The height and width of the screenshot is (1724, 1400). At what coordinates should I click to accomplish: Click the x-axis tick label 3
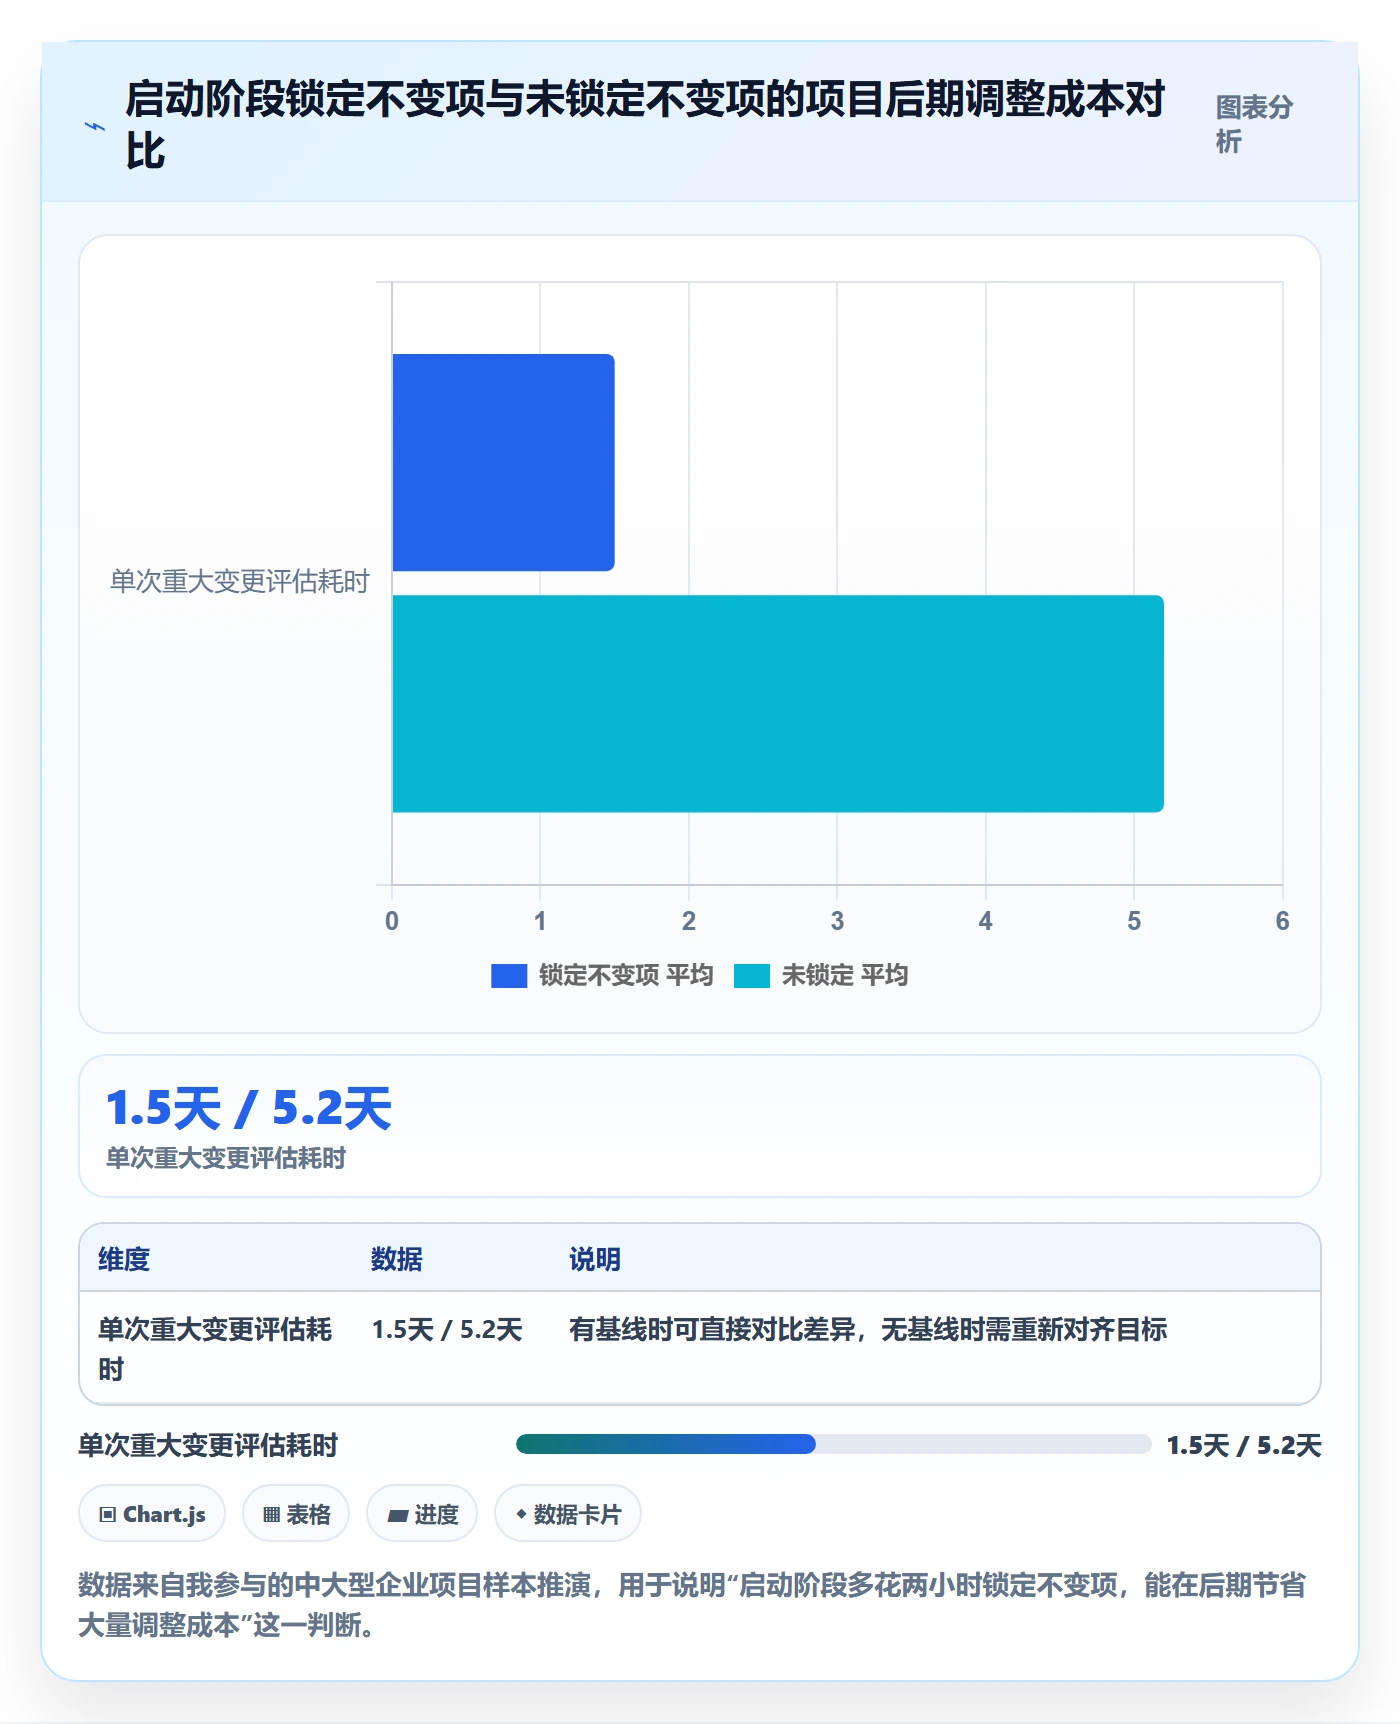point(837,921)
